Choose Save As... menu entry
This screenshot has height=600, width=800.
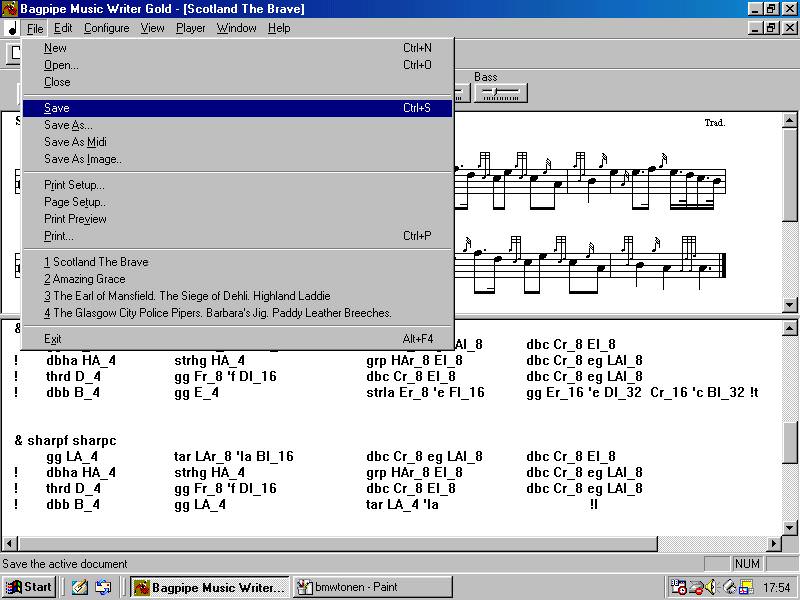click(x=237, y=125)
